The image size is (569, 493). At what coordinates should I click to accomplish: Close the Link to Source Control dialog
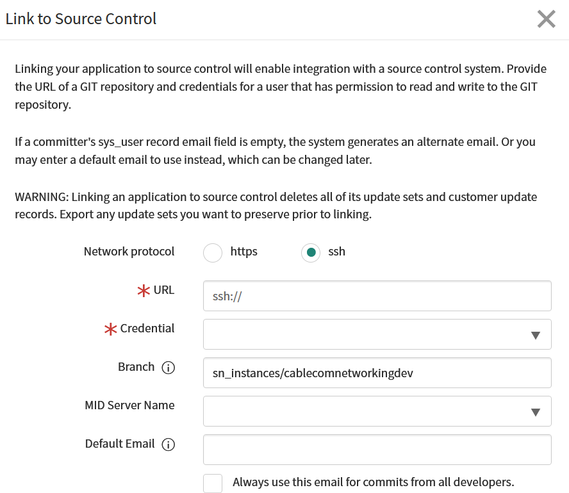546,19
